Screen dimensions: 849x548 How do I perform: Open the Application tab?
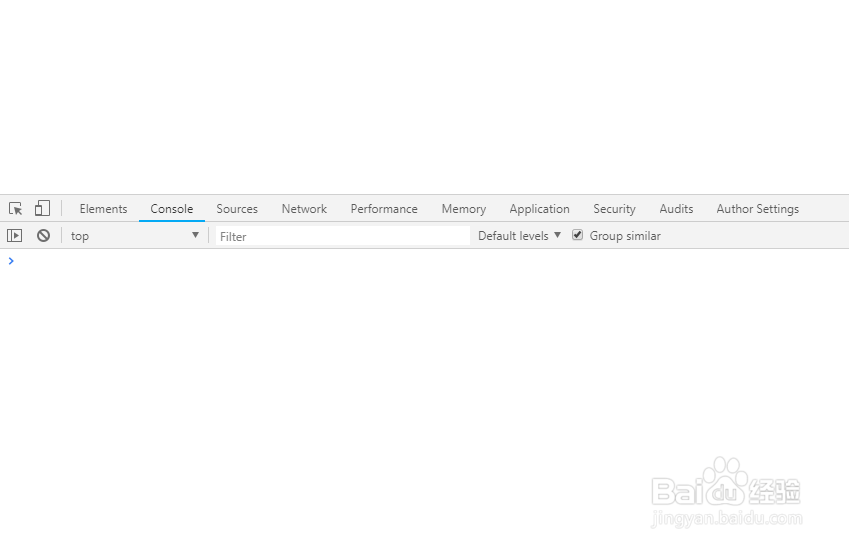(539, 208)
